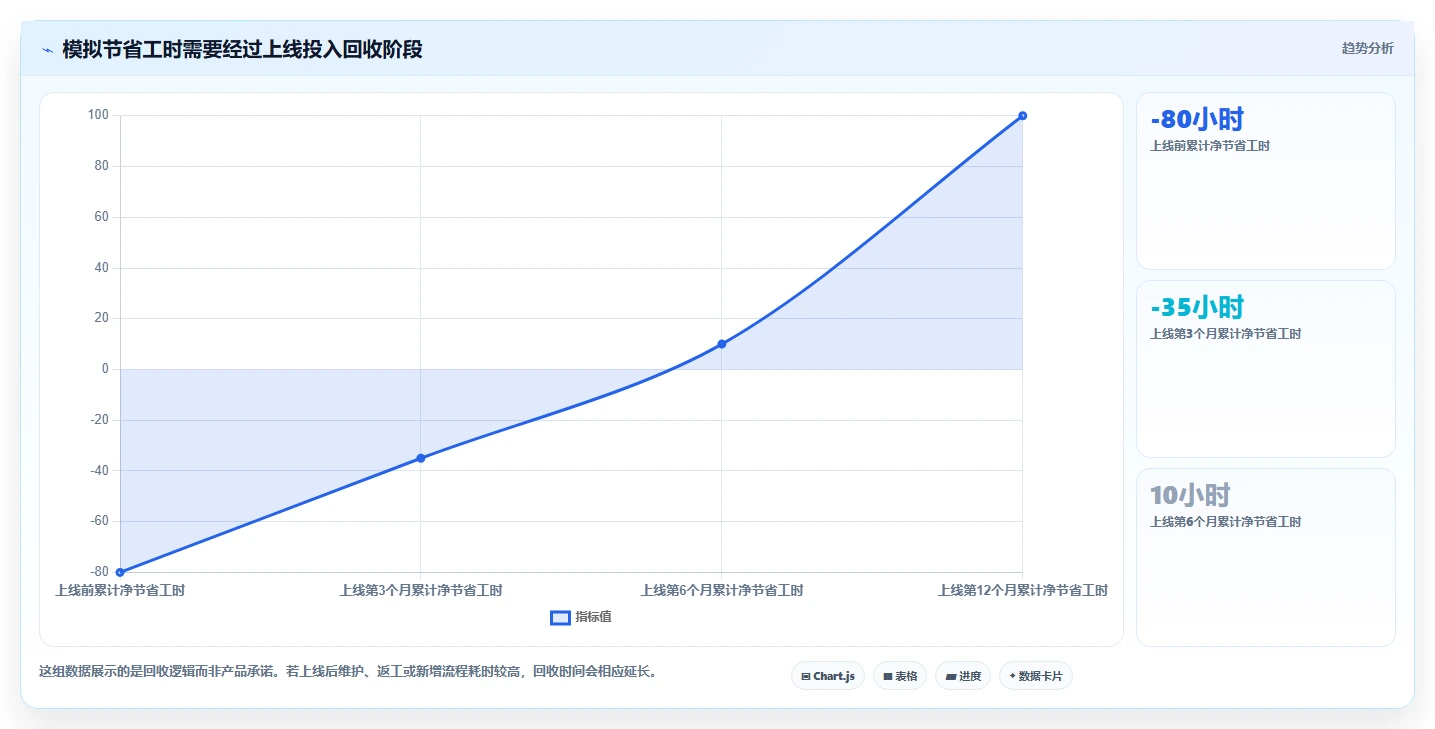Select the Chart.js chip

pyautogui.click(x=827, y=676)
